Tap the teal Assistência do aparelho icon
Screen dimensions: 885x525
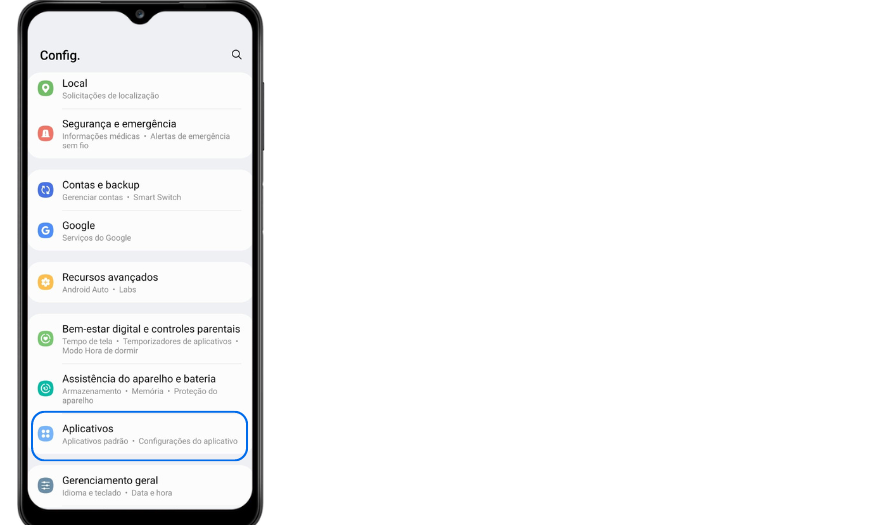[46, 388]
